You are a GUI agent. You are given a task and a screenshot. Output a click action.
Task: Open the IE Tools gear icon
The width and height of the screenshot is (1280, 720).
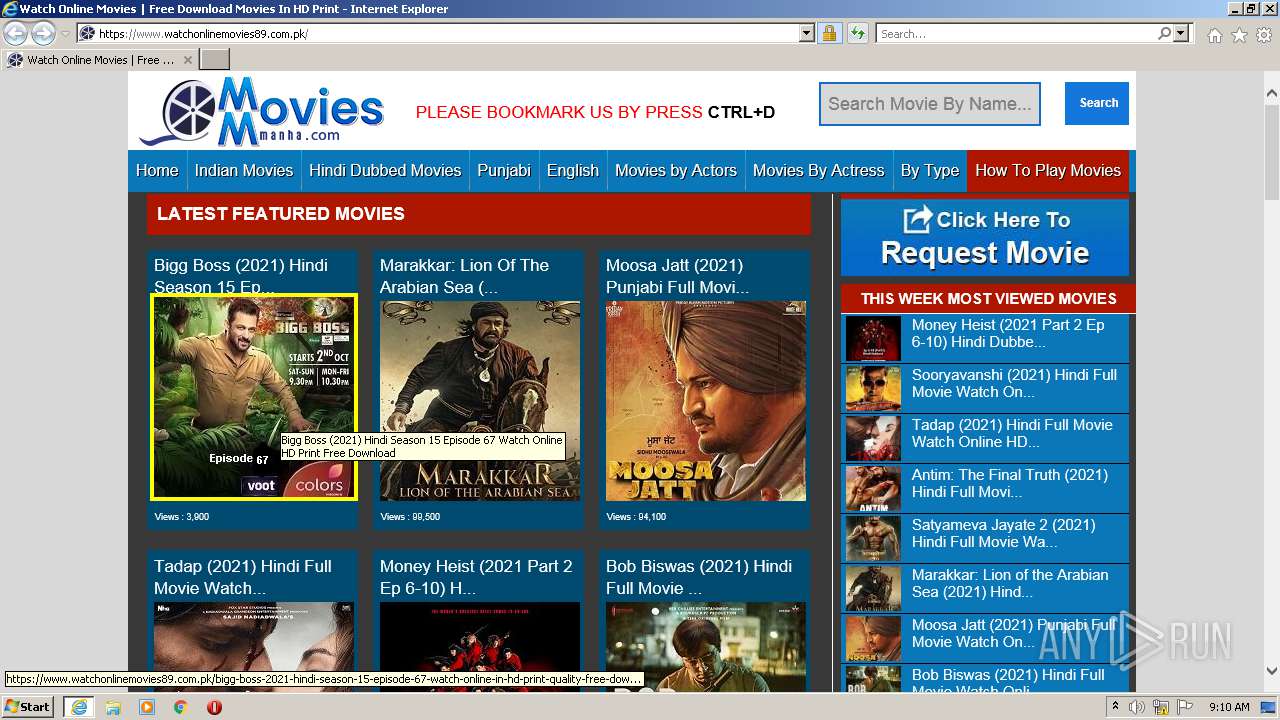pyautogui.click(x=1264, y=35)
